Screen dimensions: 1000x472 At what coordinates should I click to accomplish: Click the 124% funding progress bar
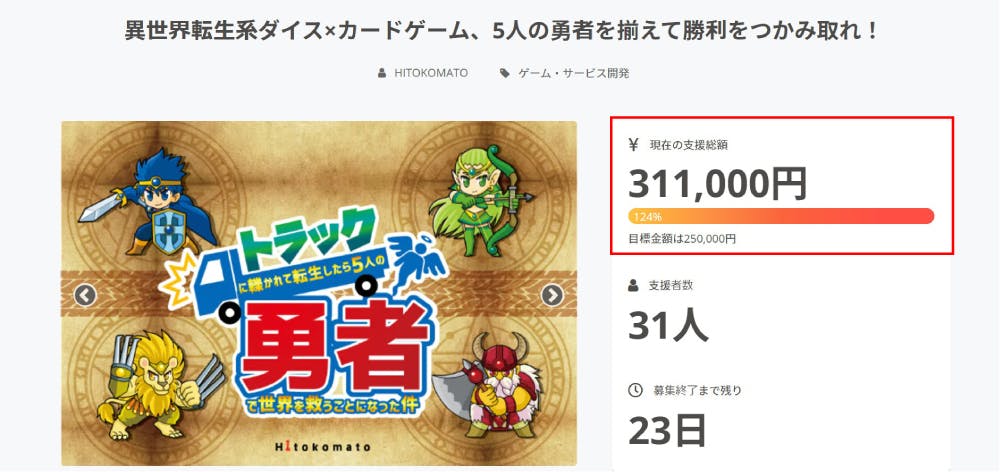click(x=781, y=216)
